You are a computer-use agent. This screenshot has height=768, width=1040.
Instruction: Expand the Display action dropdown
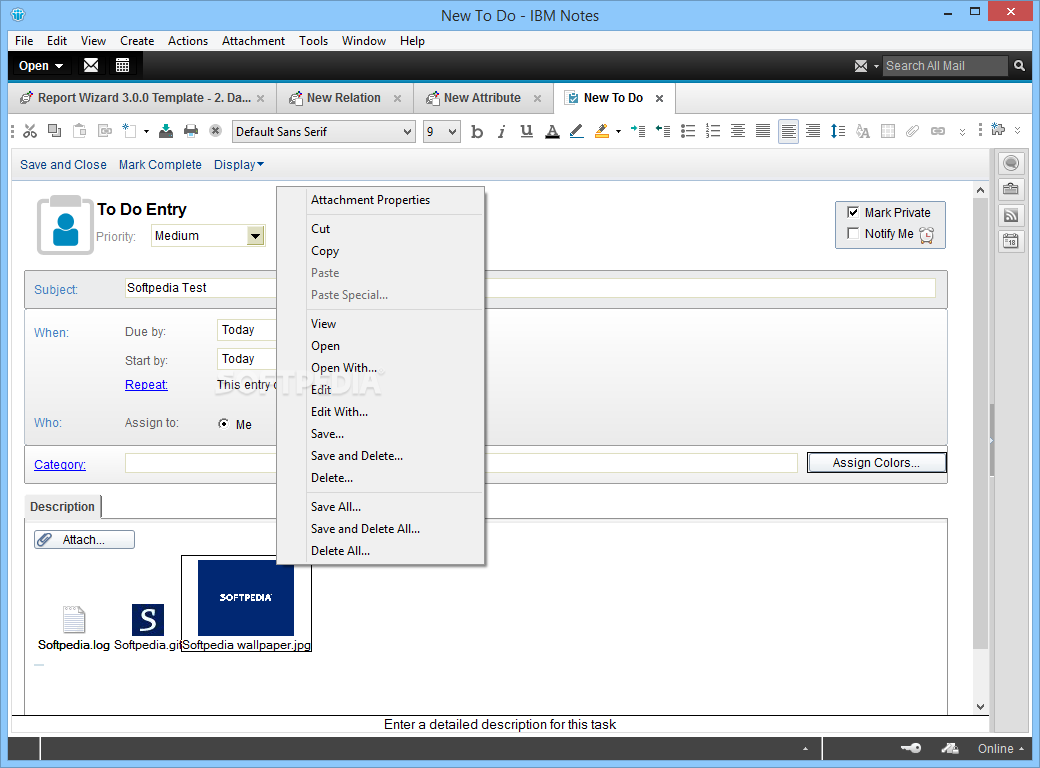point(239,164)
